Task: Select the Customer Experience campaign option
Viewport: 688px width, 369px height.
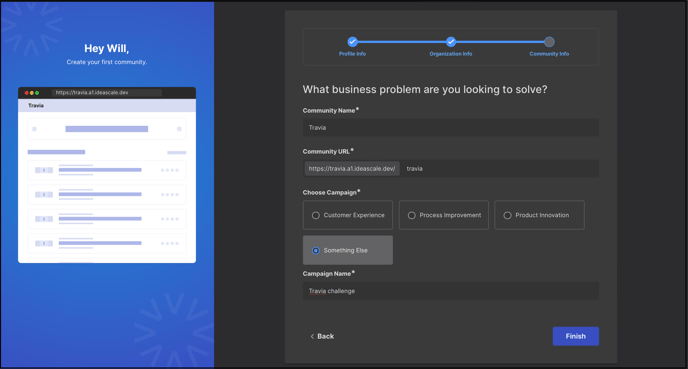Action: pos(348,215)
